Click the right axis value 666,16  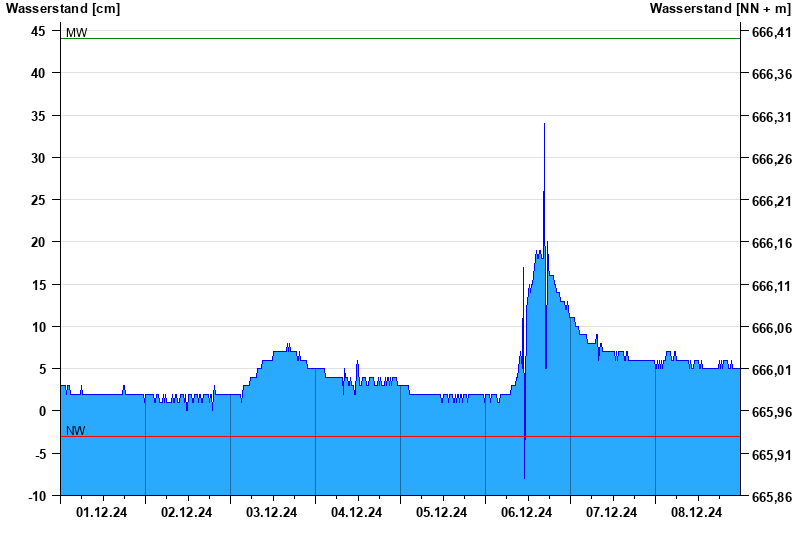tap(772, 243)
